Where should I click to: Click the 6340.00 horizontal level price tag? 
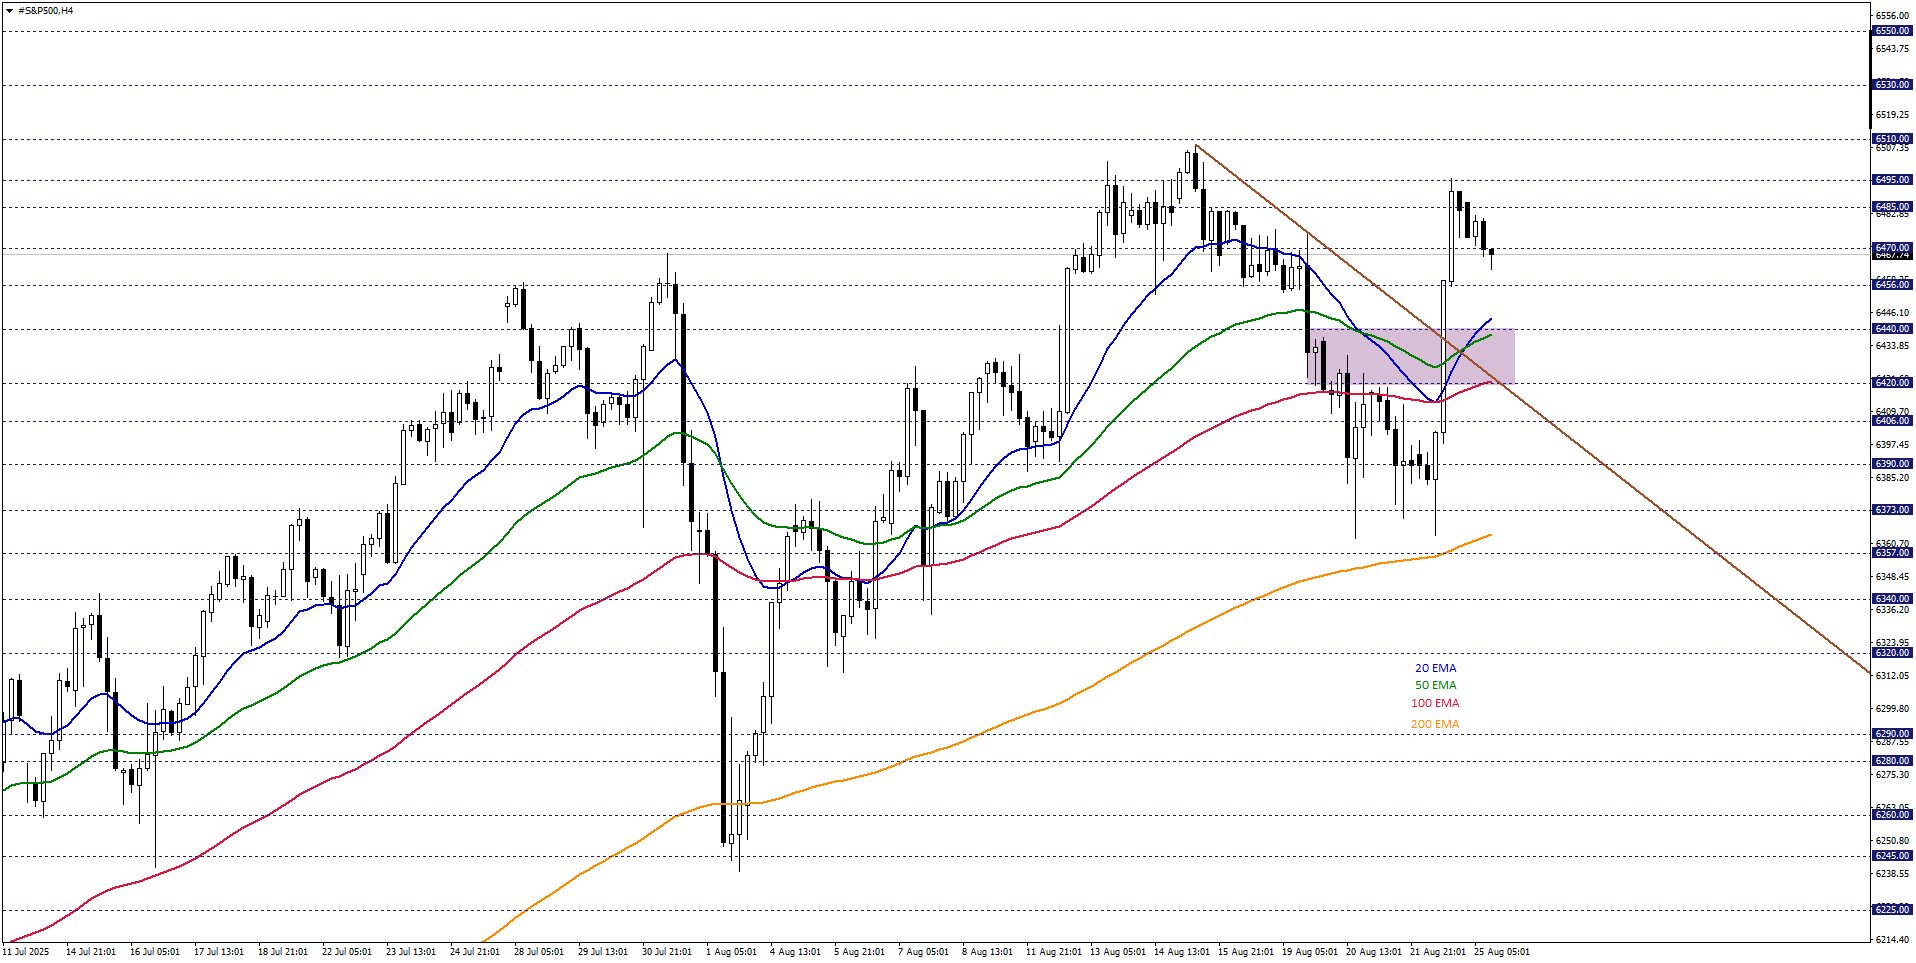click(x=1892, y=599)
